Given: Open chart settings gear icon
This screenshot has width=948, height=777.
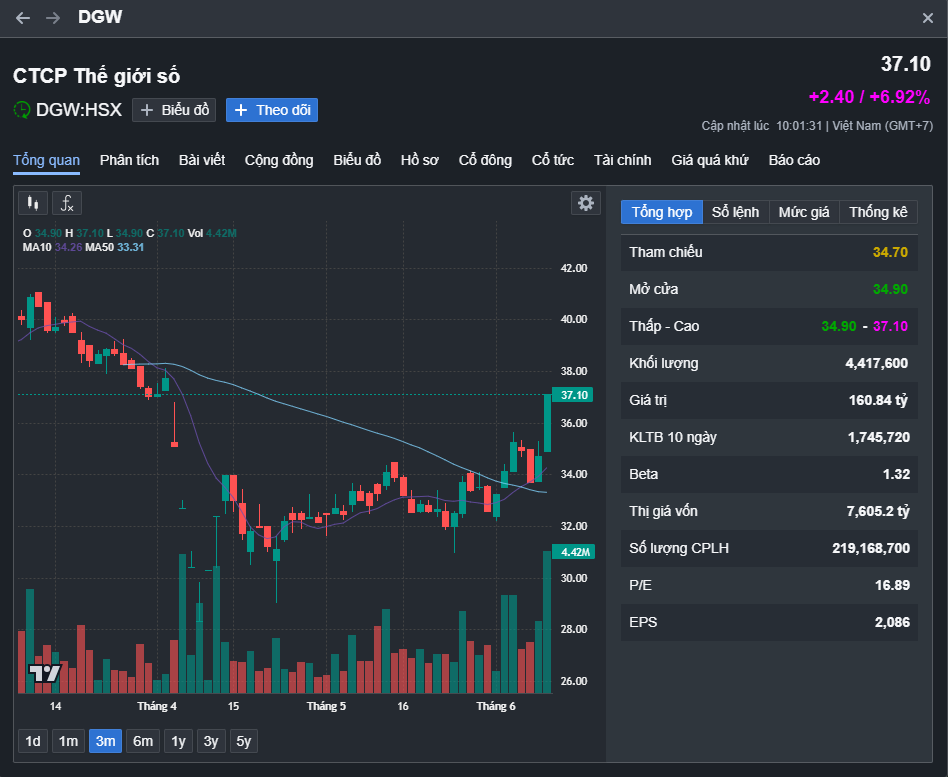Looking at the screenshot, I should pos(586,203).
